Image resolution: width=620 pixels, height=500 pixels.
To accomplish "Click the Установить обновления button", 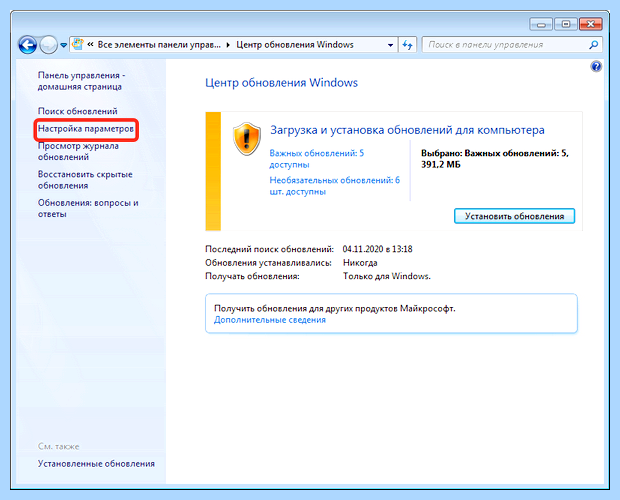I will [514, 216].
